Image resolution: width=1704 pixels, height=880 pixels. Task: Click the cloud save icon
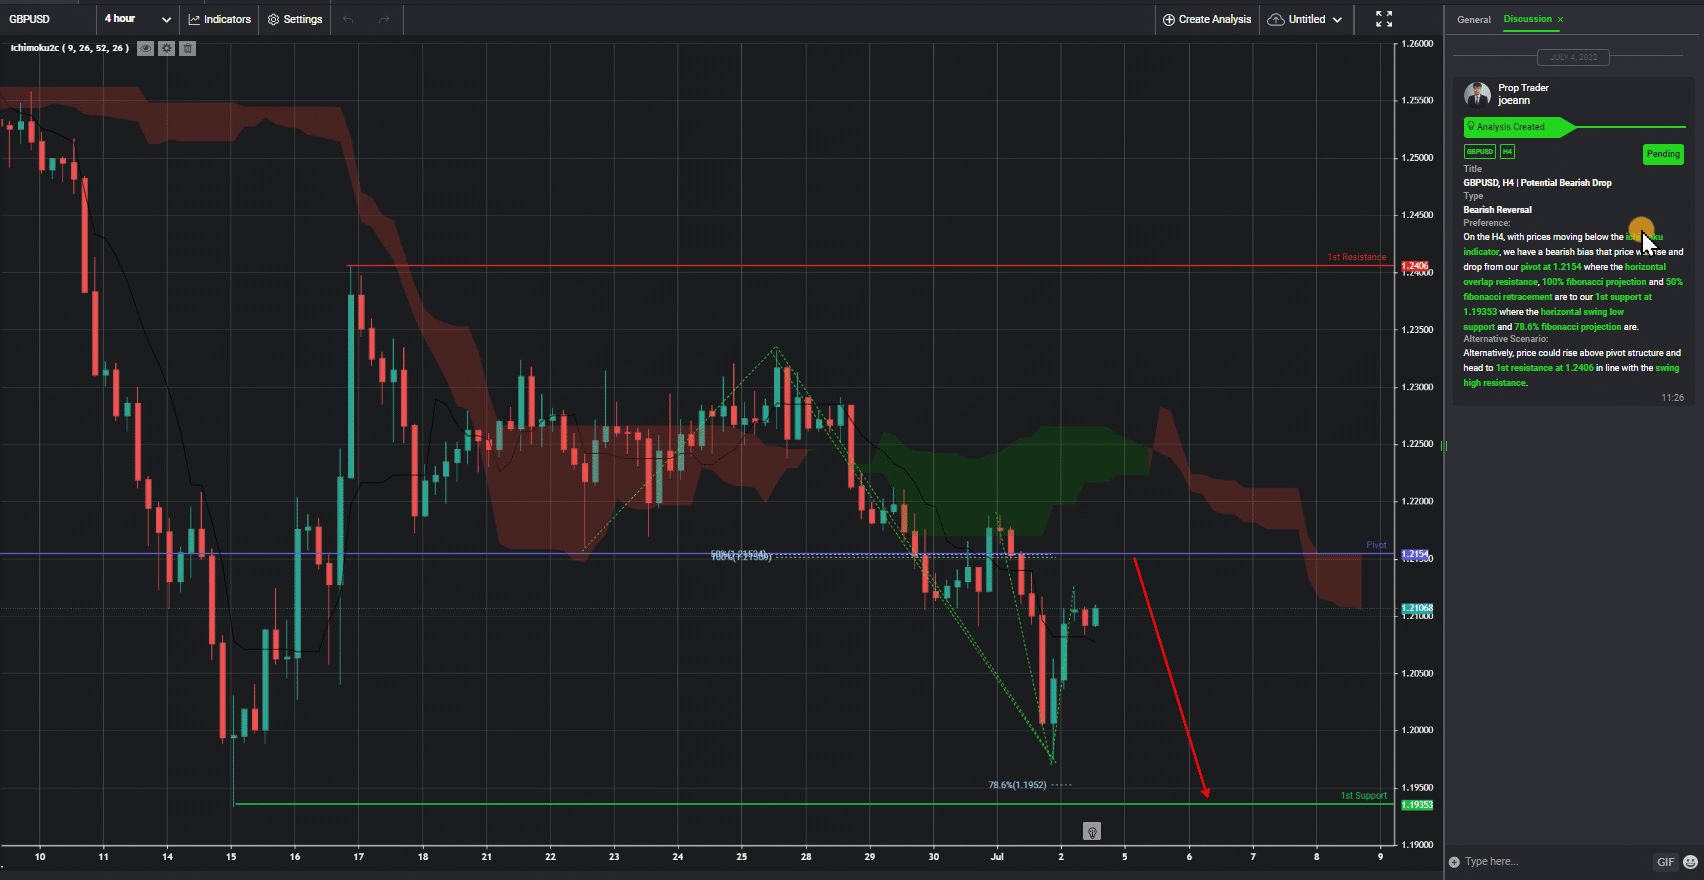pyautogui.click(x=1276, y=19)
